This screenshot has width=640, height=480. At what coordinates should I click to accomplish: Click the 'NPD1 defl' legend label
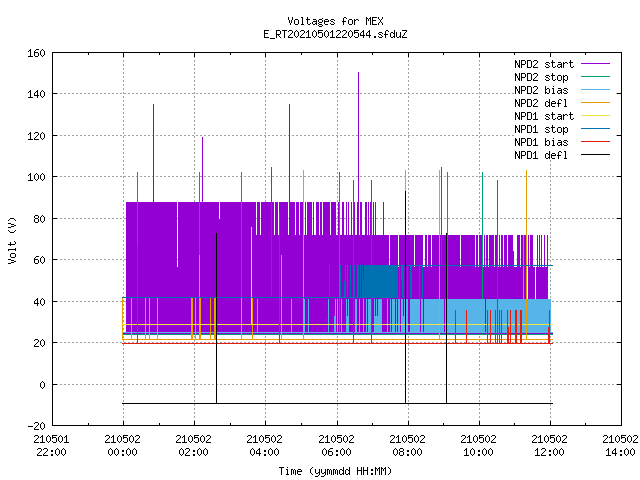tap(541, 155)
